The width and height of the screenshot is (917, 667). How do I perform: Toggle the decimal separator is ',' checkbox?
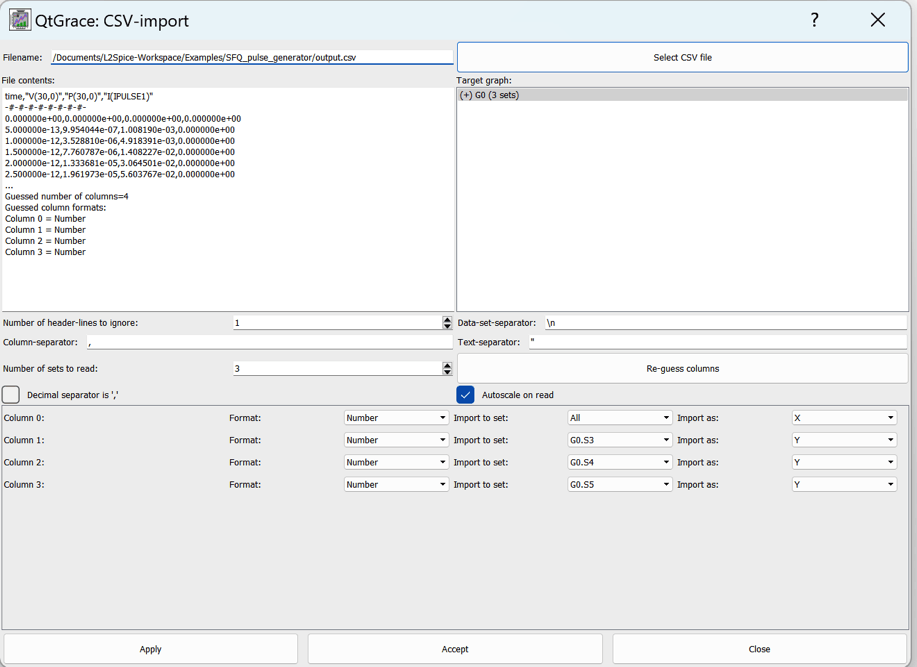click(x=11, y=395)
